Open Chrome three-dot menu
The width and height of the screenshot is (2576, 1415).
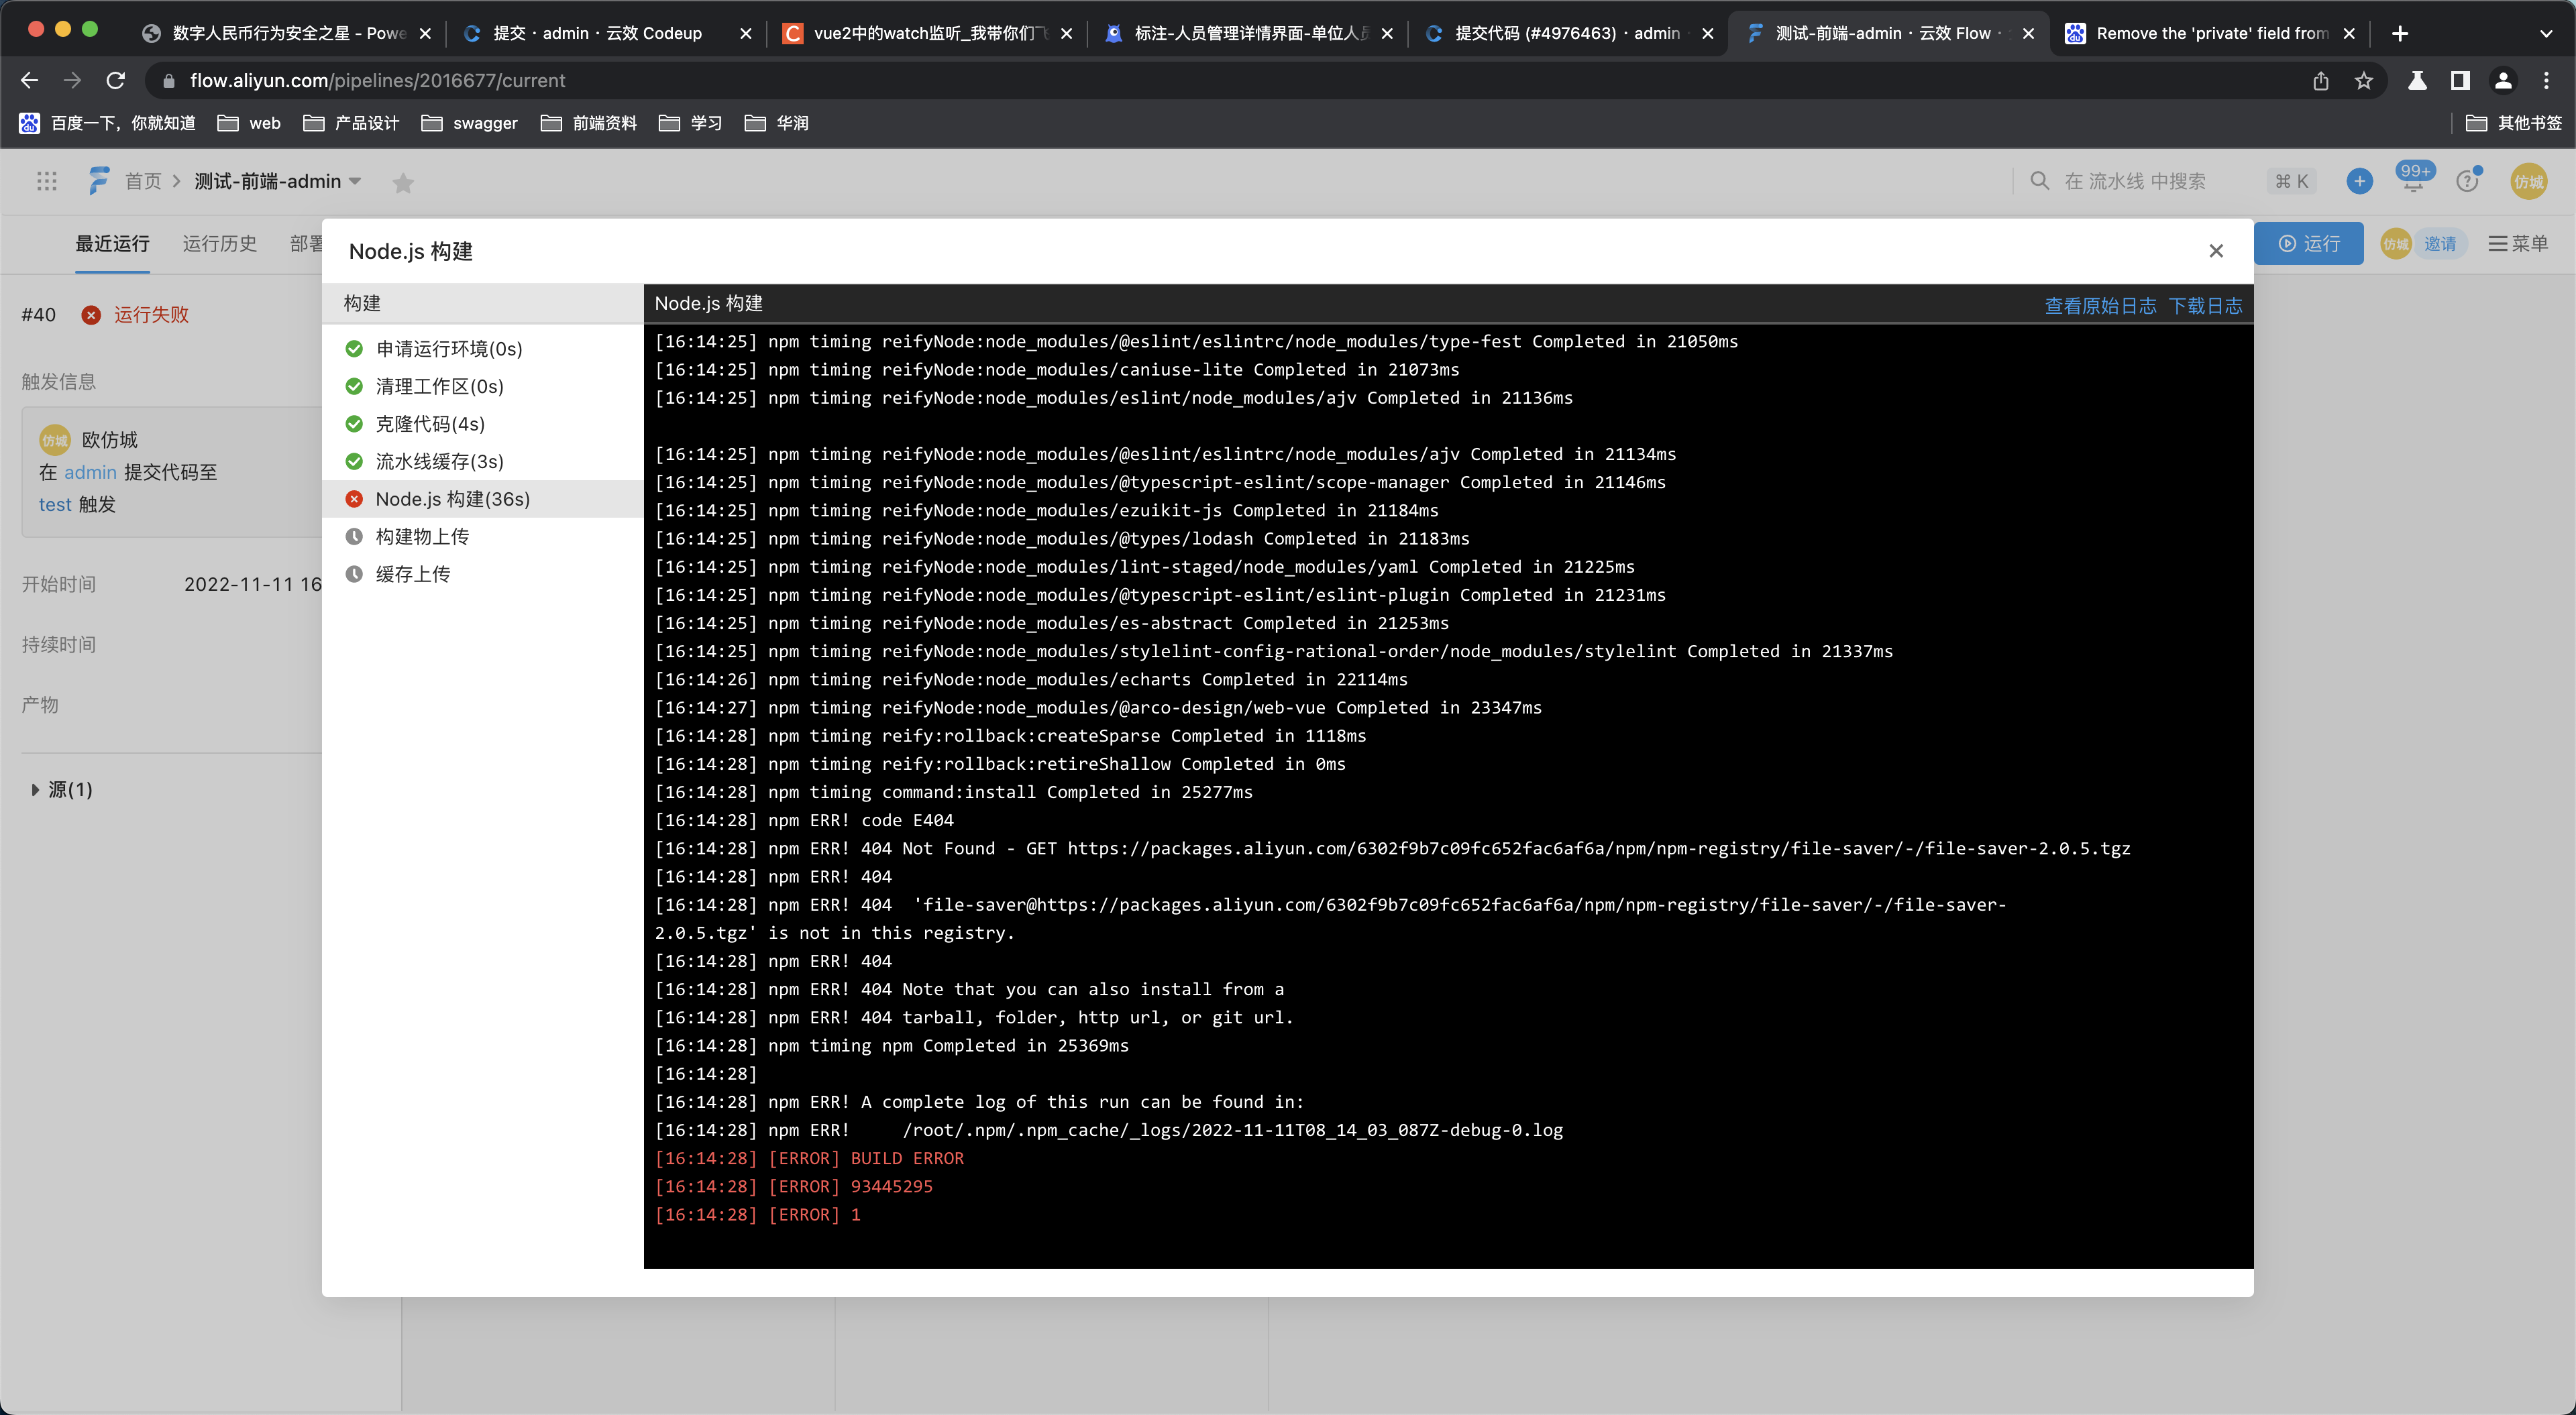2546,80
